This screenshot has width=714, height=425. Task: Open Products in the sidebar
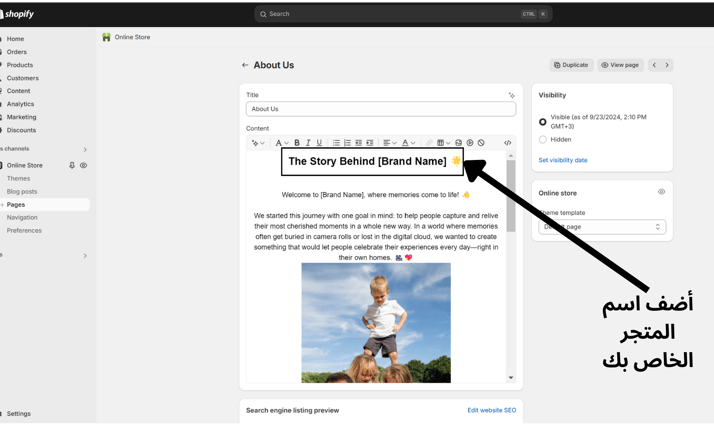point(20,65)
